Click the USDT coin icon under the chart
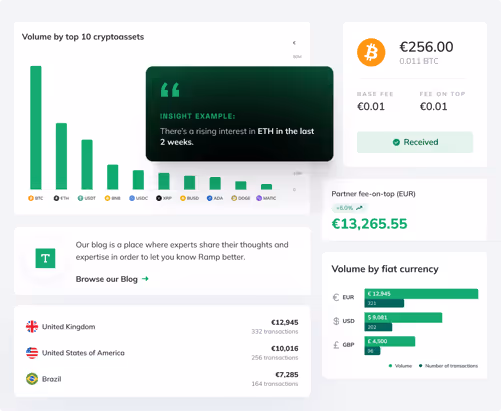This screenshot has height=411, width=501. [x=80, y=198]
